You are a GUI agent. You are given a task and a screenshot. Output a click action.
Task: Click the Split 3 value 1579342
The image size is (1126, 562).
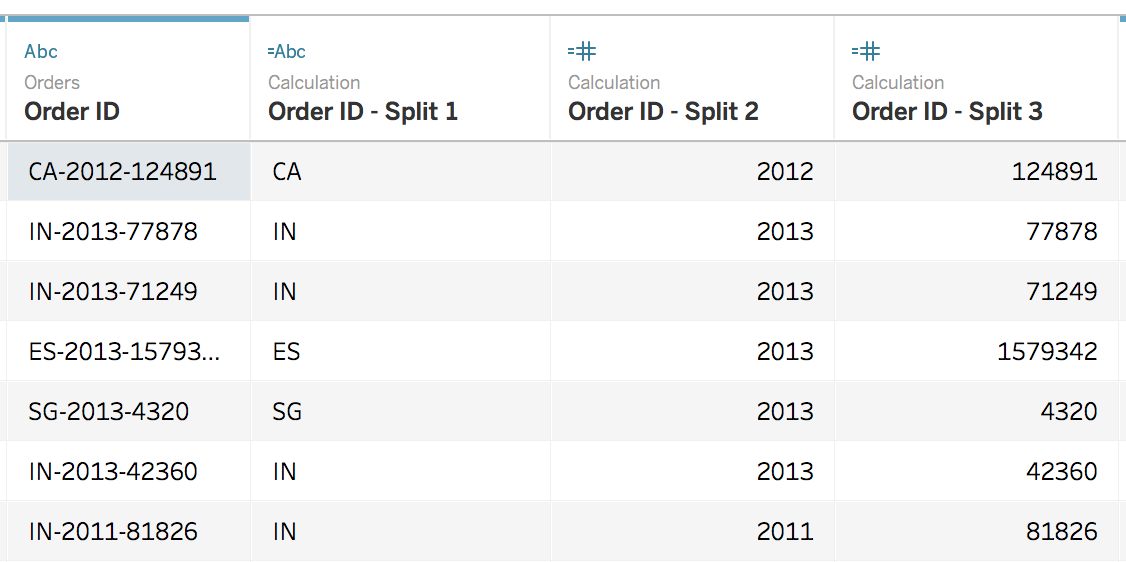[x=1047, y=352]
